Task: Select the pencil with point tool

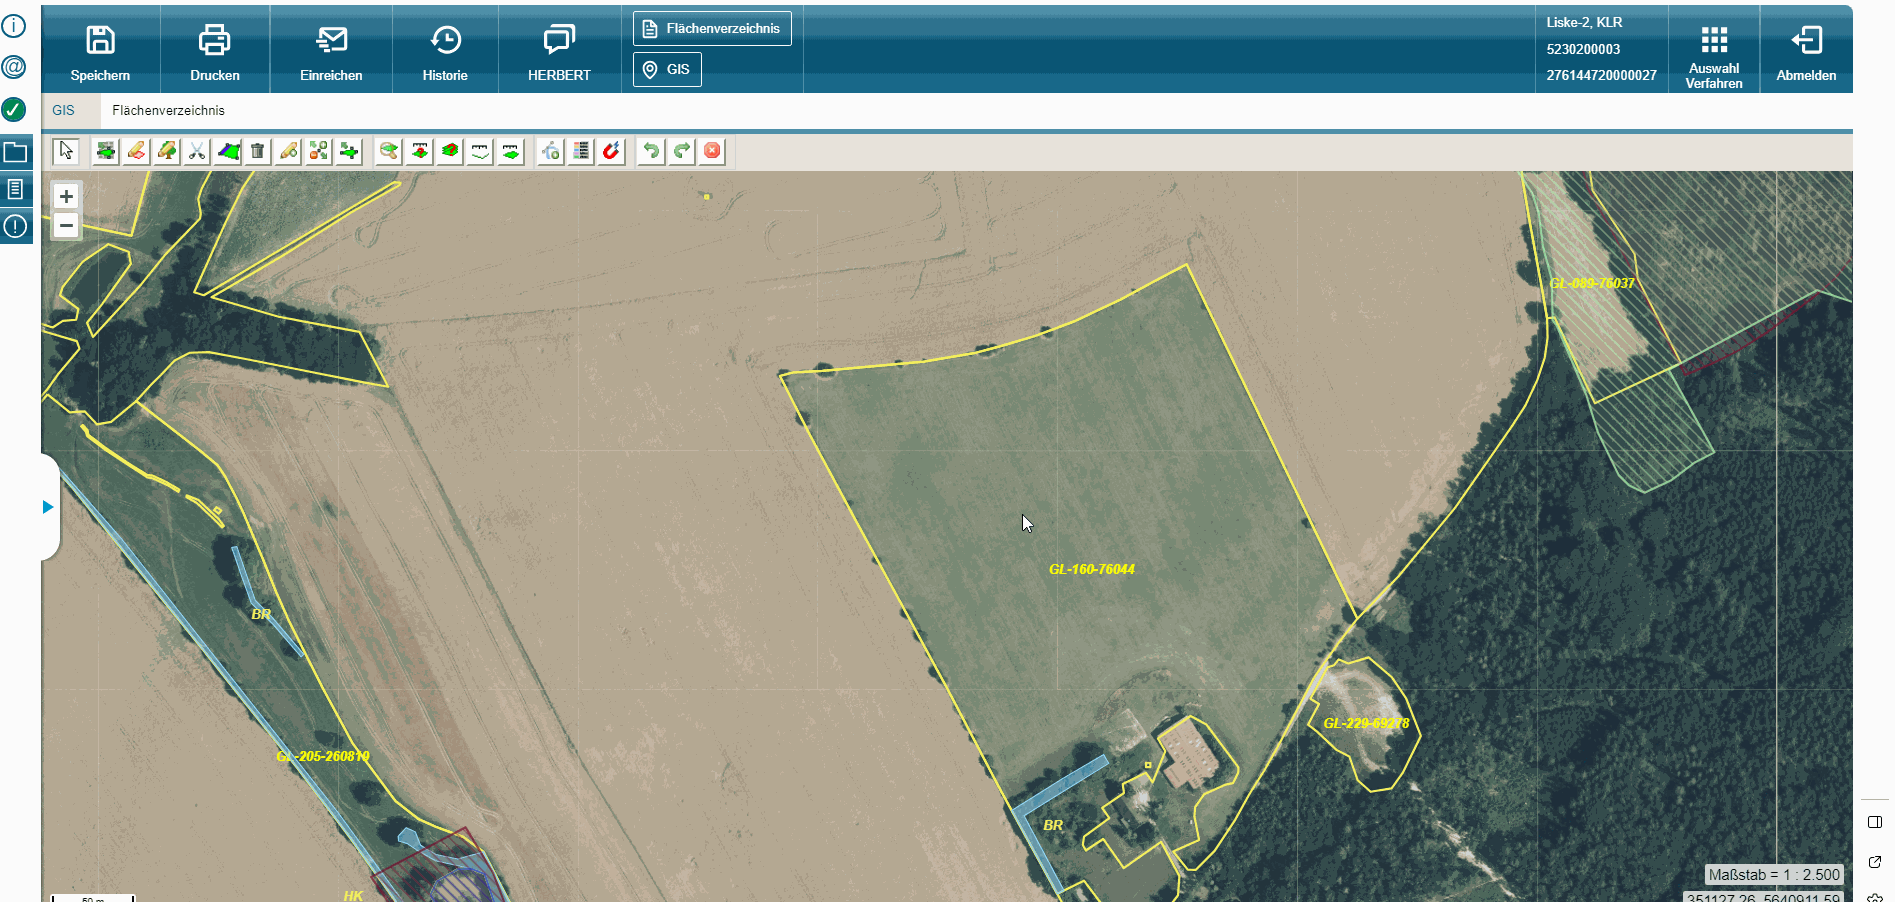Action: click(x=288, y=151)
